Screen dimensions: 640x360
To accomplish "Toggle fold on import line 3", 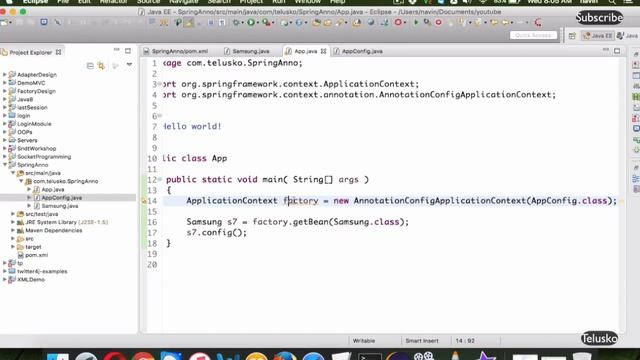I will pyautogui.click(x=160, y=84).
